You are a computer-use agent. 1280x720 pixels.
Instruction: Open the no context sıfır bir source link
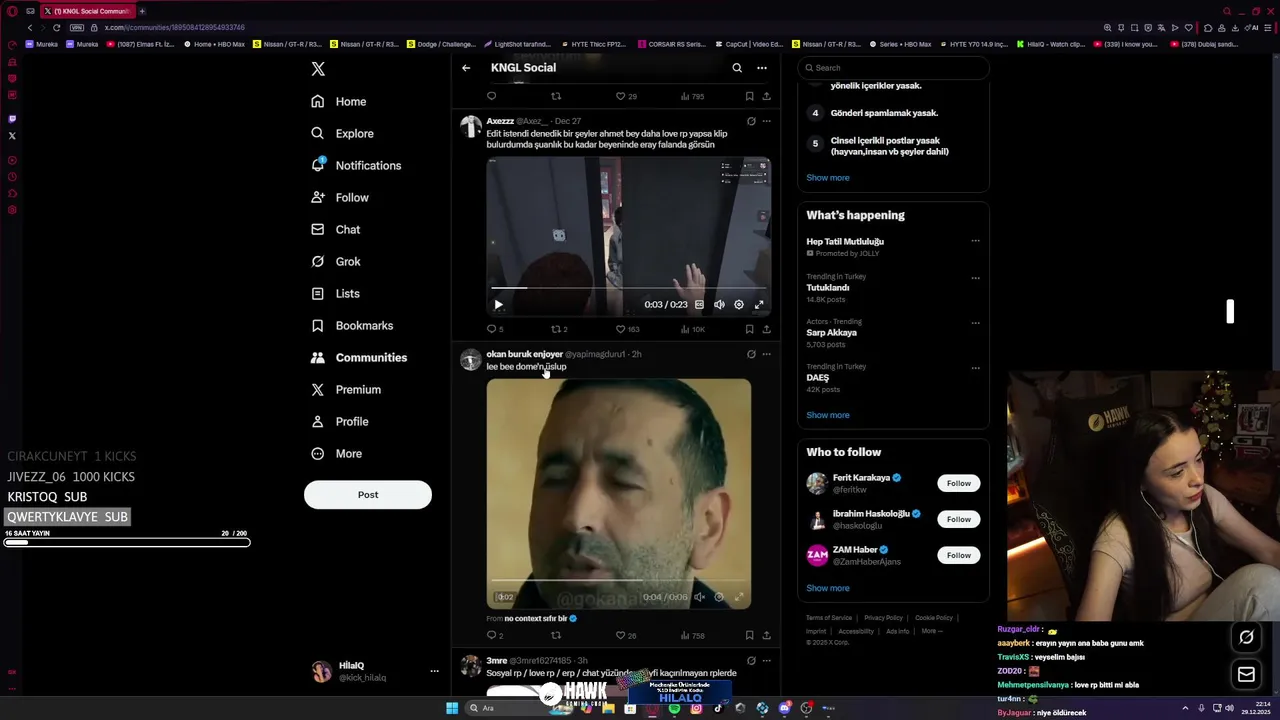pyautogui.click(x=540, y=619)
